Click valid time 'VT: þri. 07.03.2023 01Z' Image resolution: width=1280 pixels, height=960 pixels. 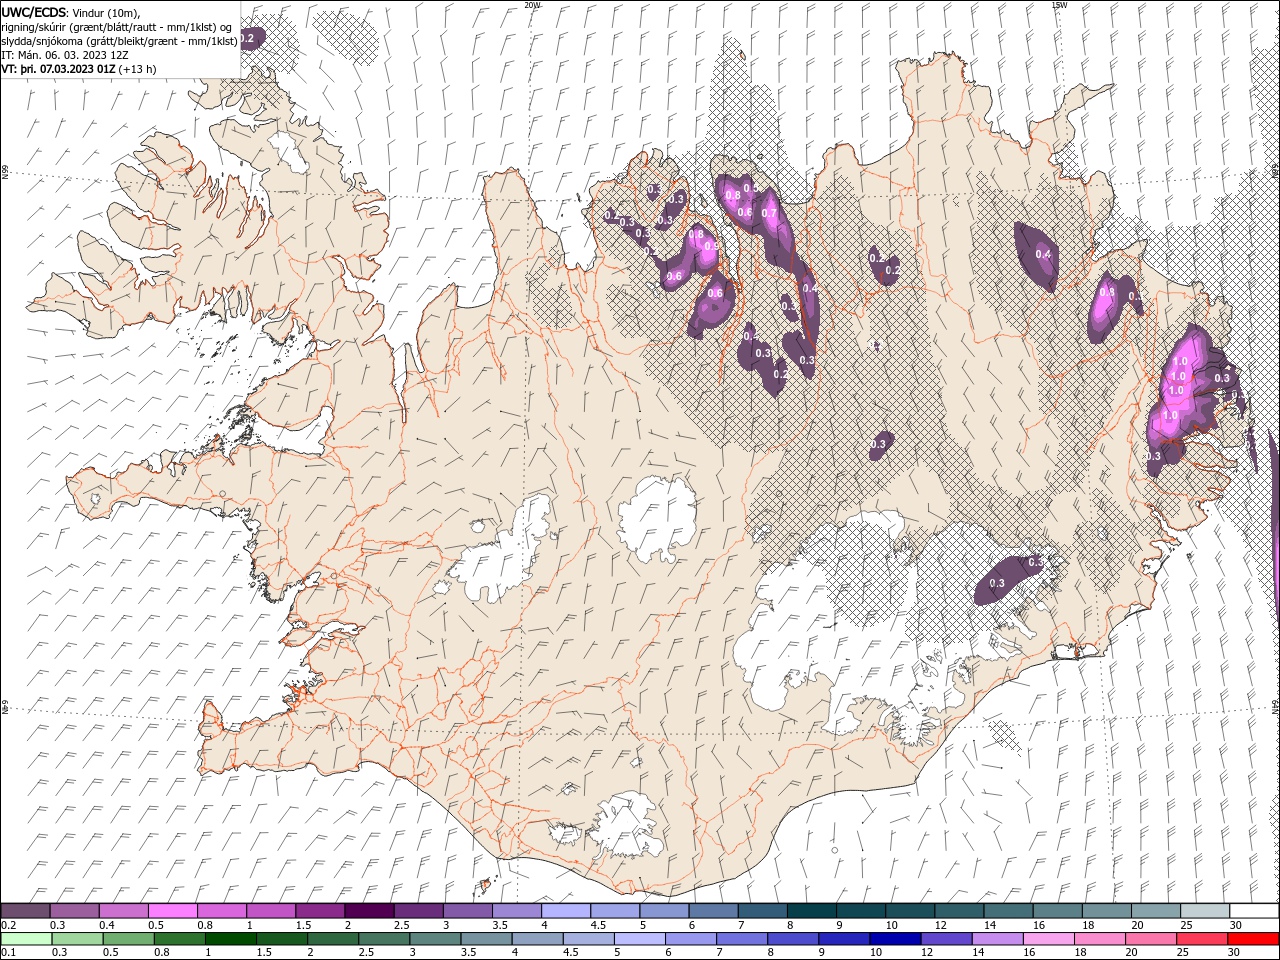[x=58, y=70]
